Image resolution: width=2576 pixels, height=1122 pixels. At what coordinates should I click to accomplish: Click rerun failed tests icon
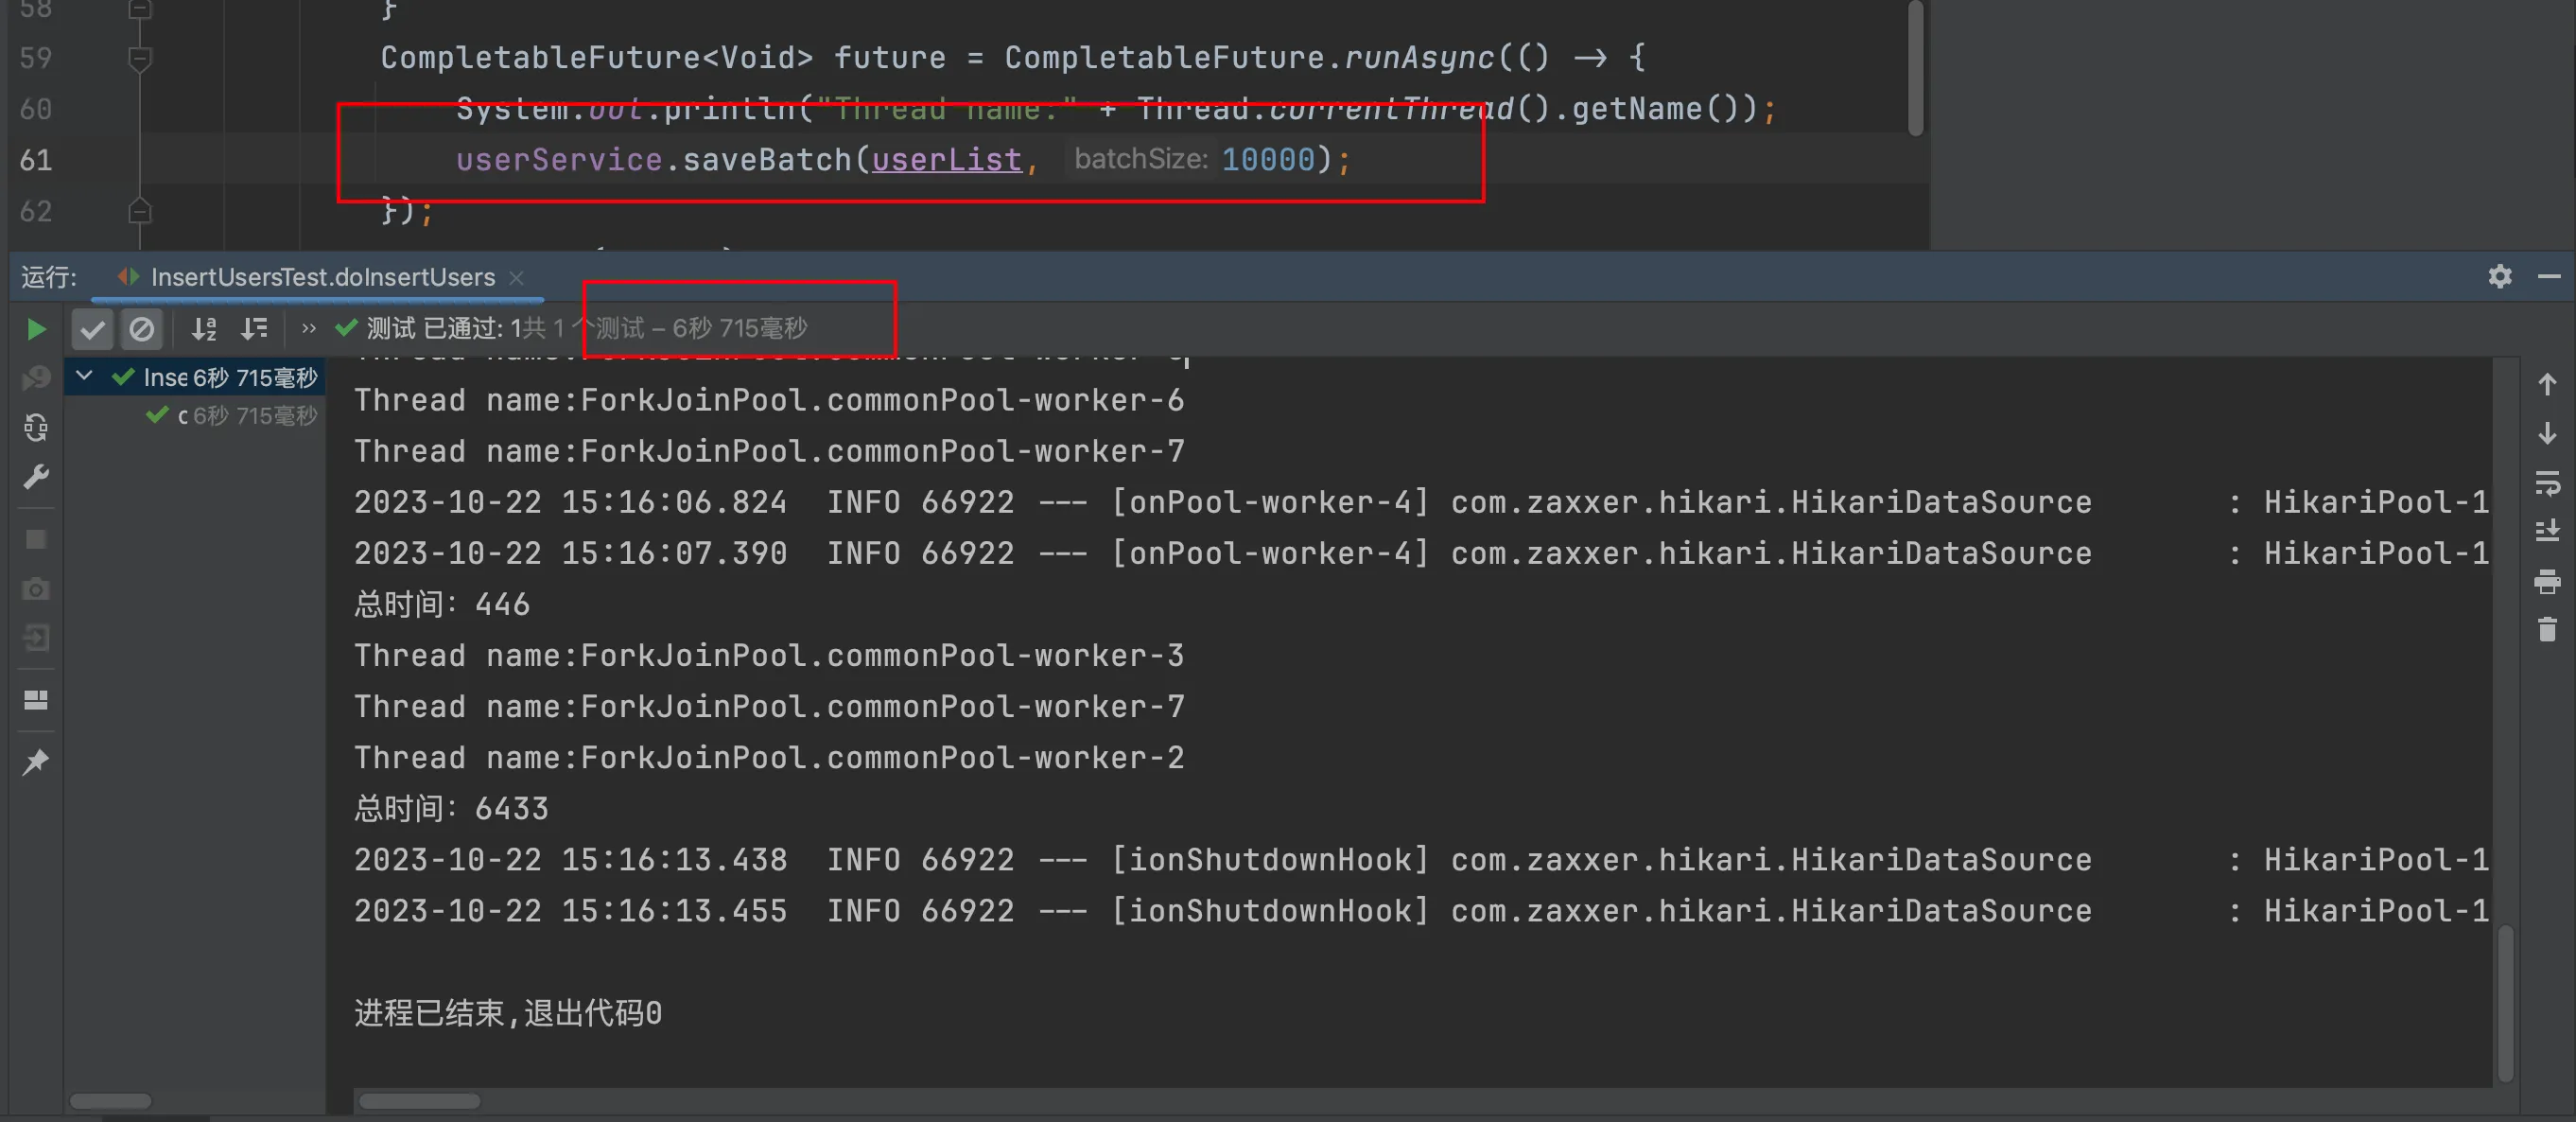(x=36, y=378)
